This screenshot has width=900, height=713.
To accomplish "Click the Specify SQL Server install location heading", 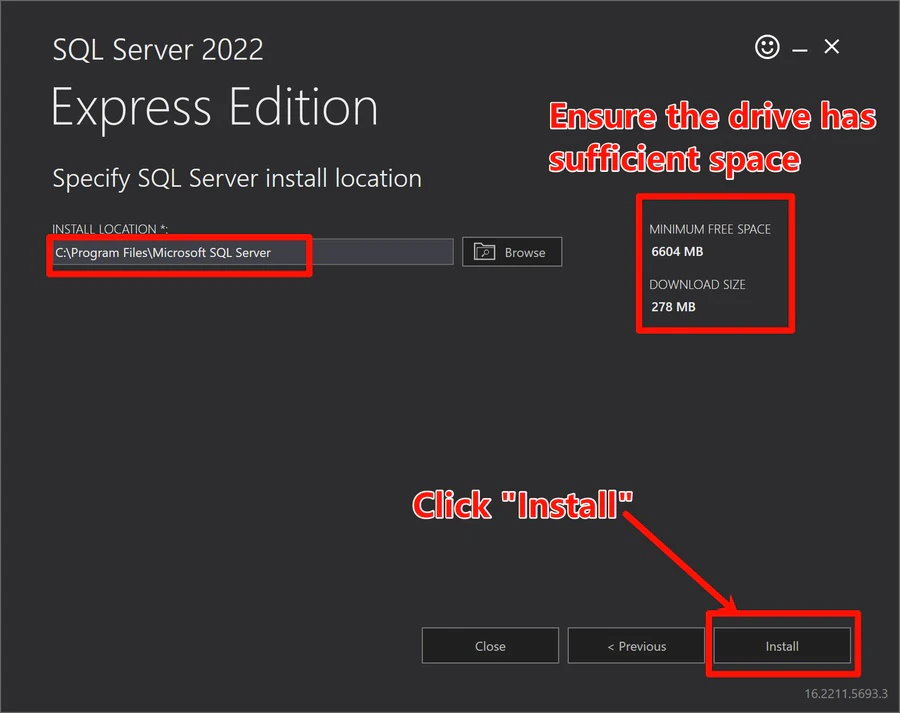I will click(x=237, y=179).
